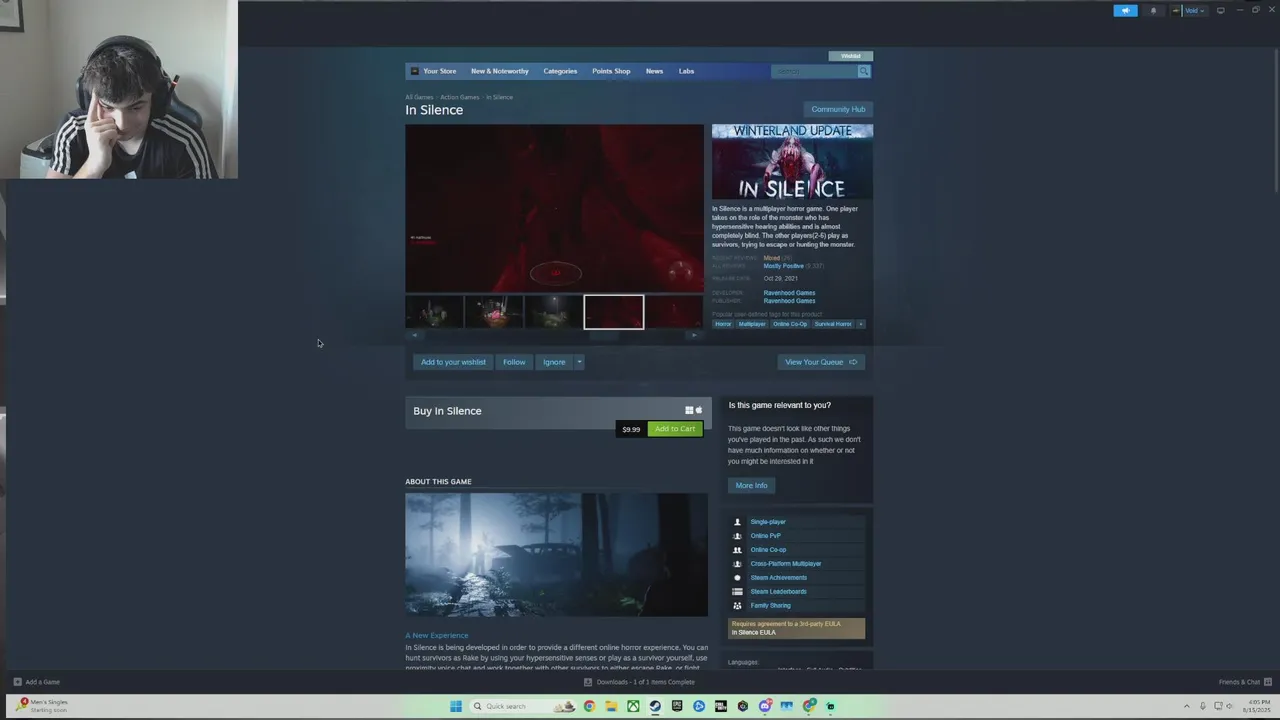This screenshot has width=1280, height=720.
Task: Click the Single-player feature link
Action: pyautogui.click(x=768, y=522)
